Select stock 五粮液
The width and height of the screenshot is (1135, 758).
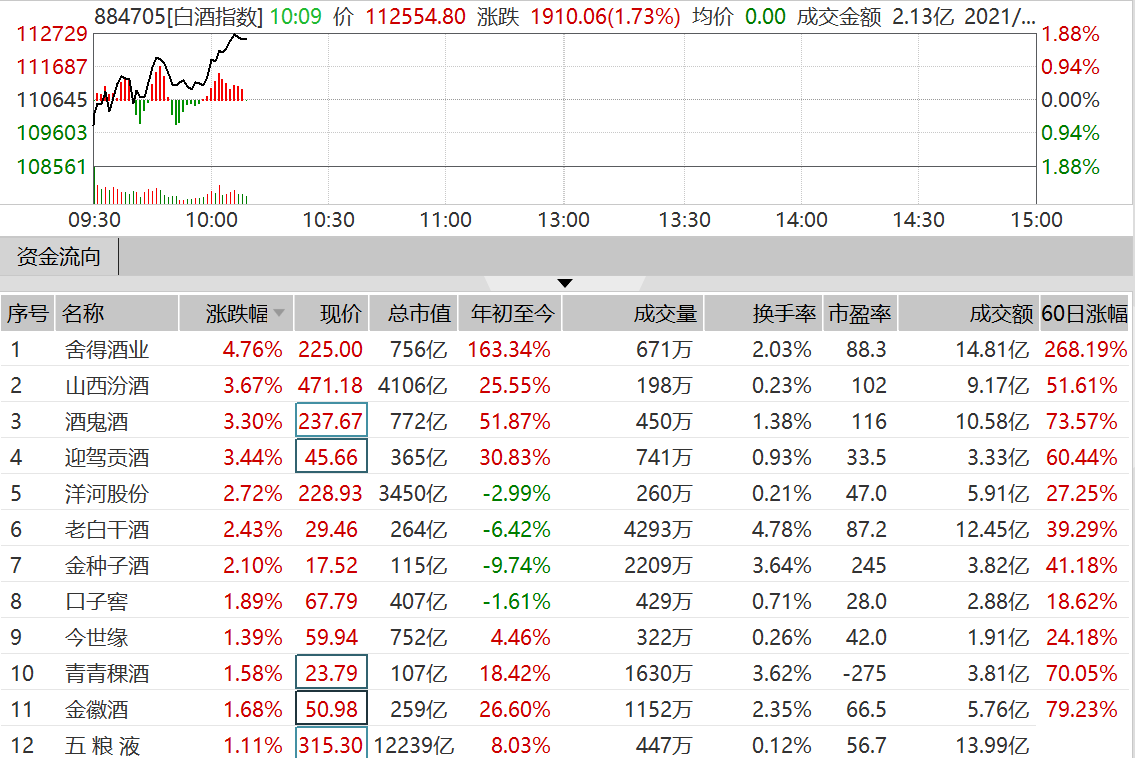coord(102,746)
